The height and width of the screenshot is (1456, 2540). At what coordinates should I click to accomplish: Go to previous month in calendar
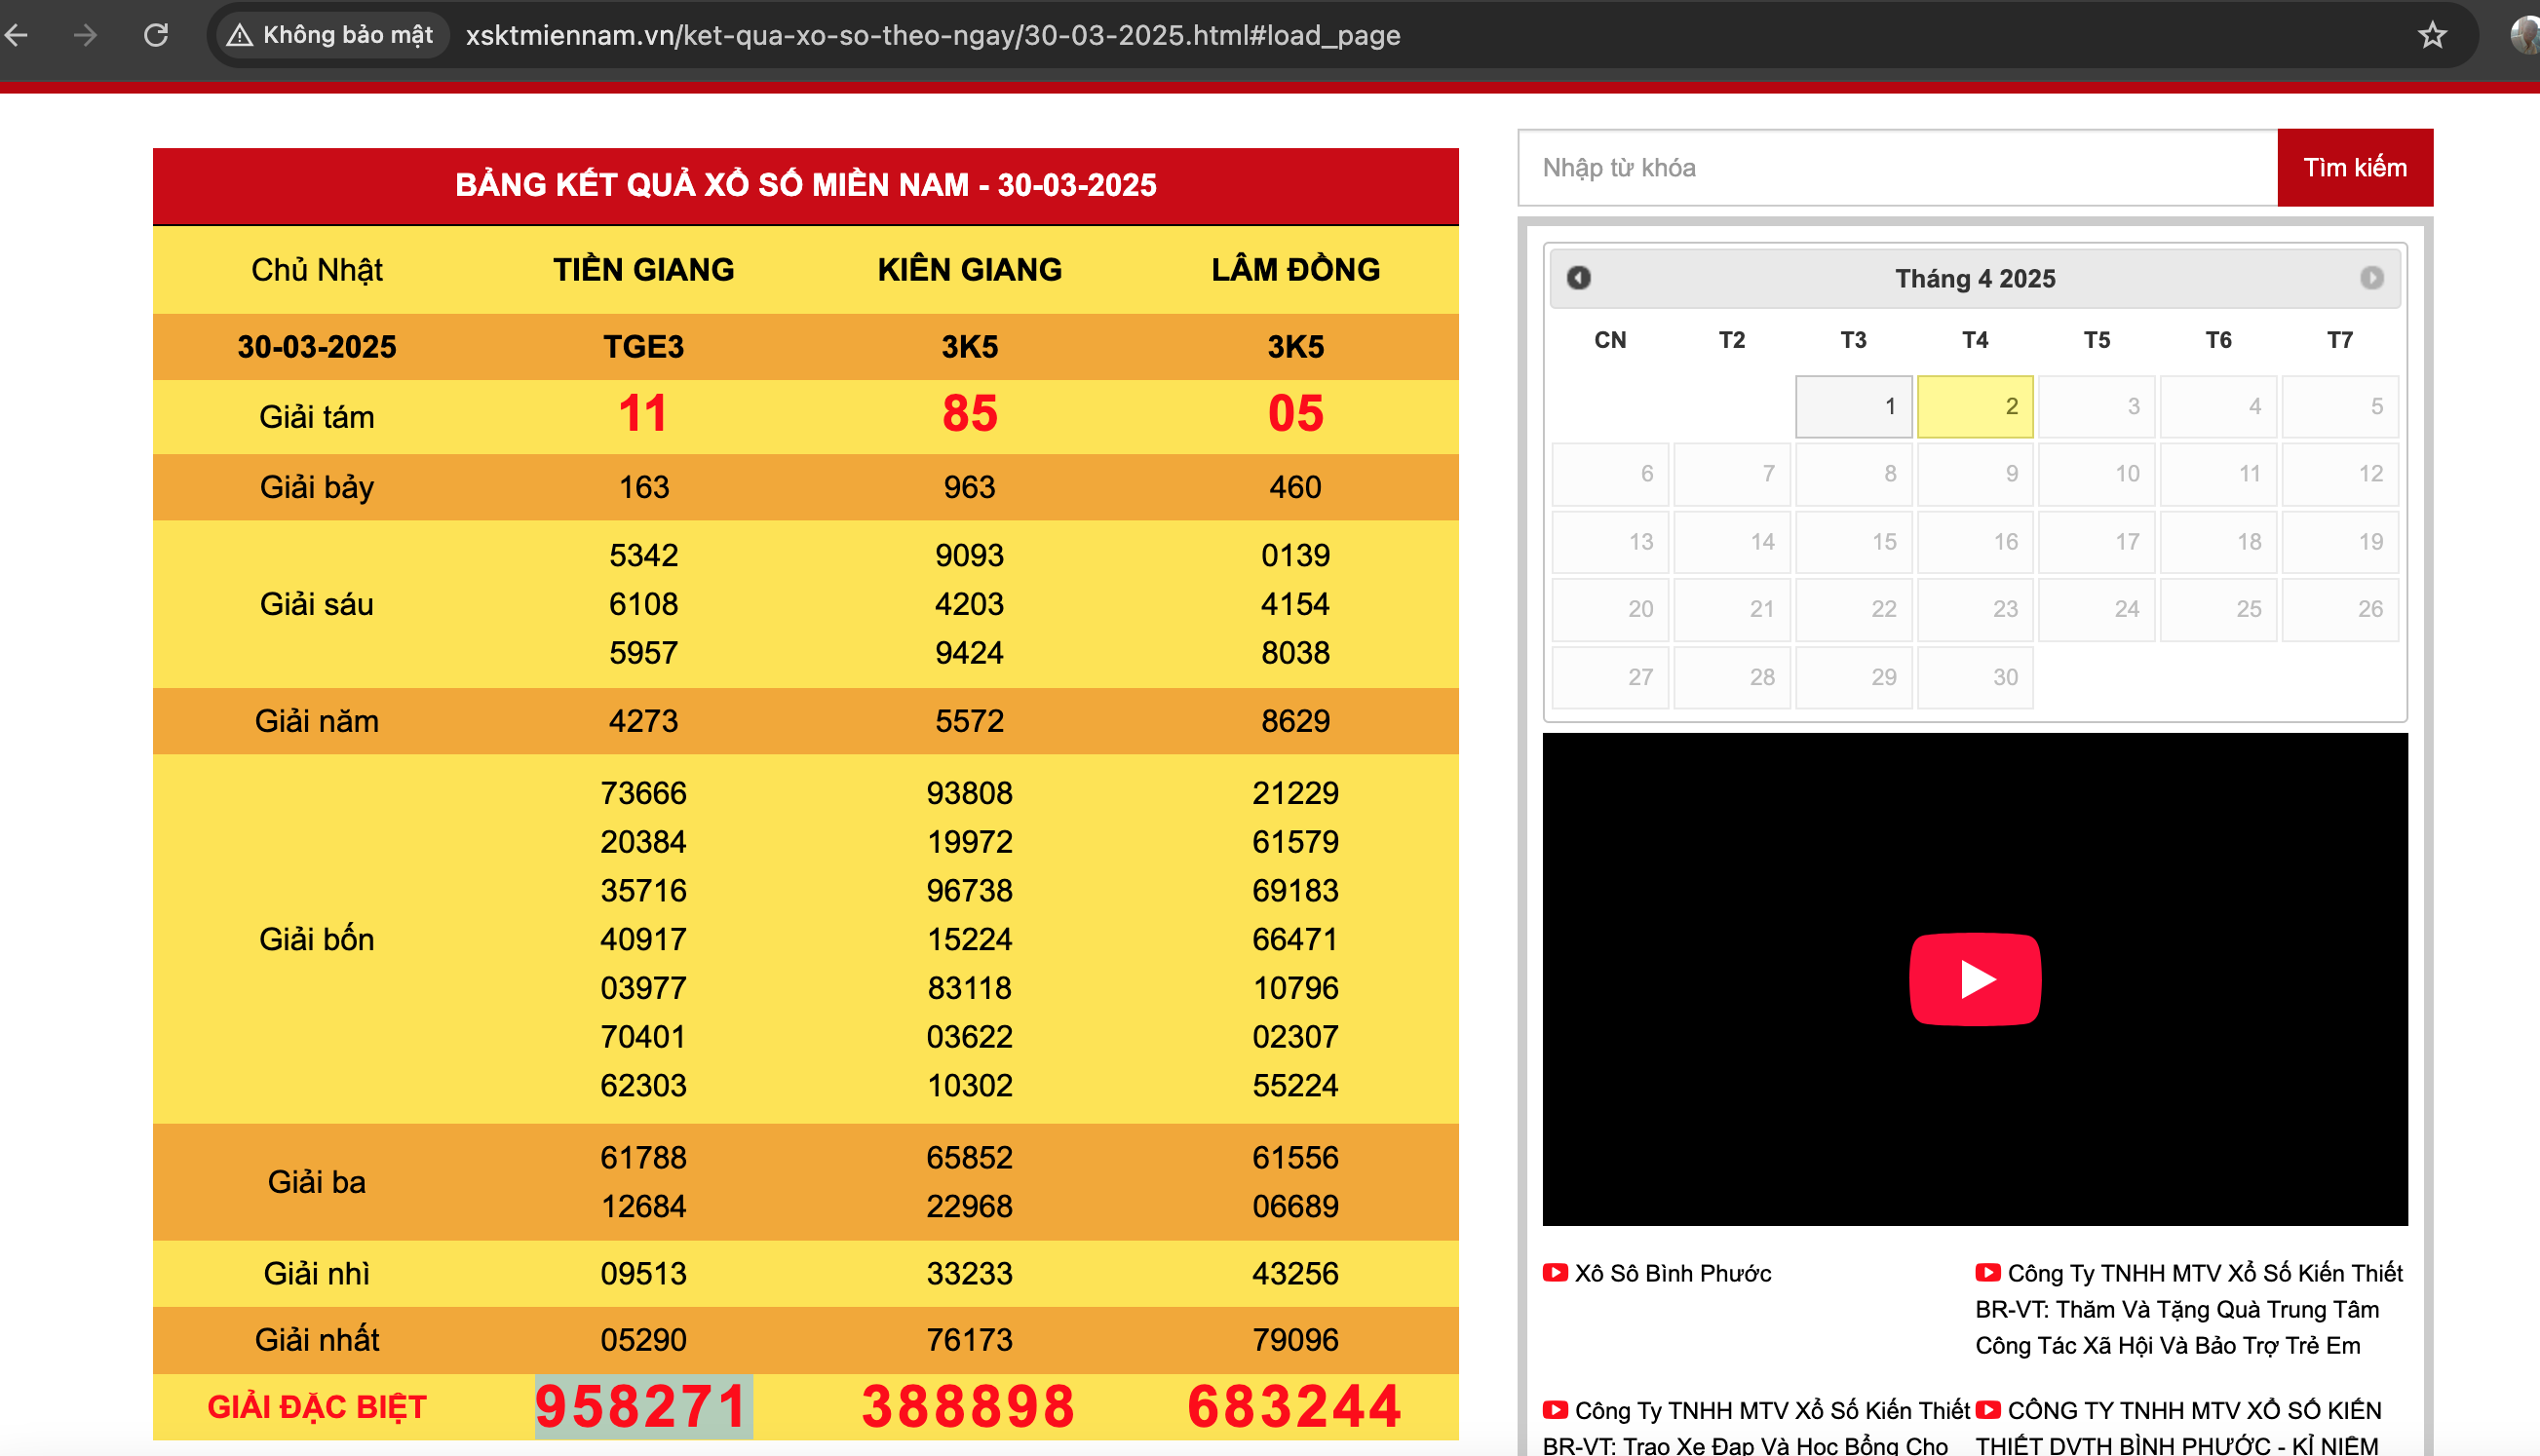tap(1578, 278)
